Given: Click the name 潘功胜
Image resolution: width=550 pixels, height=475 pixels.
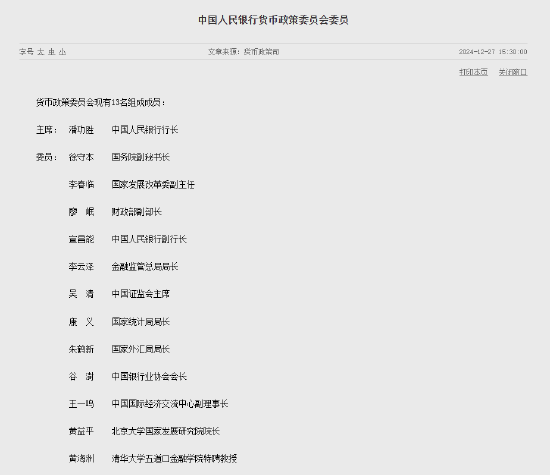Looking at the screenshot, I should click(81, 130).
